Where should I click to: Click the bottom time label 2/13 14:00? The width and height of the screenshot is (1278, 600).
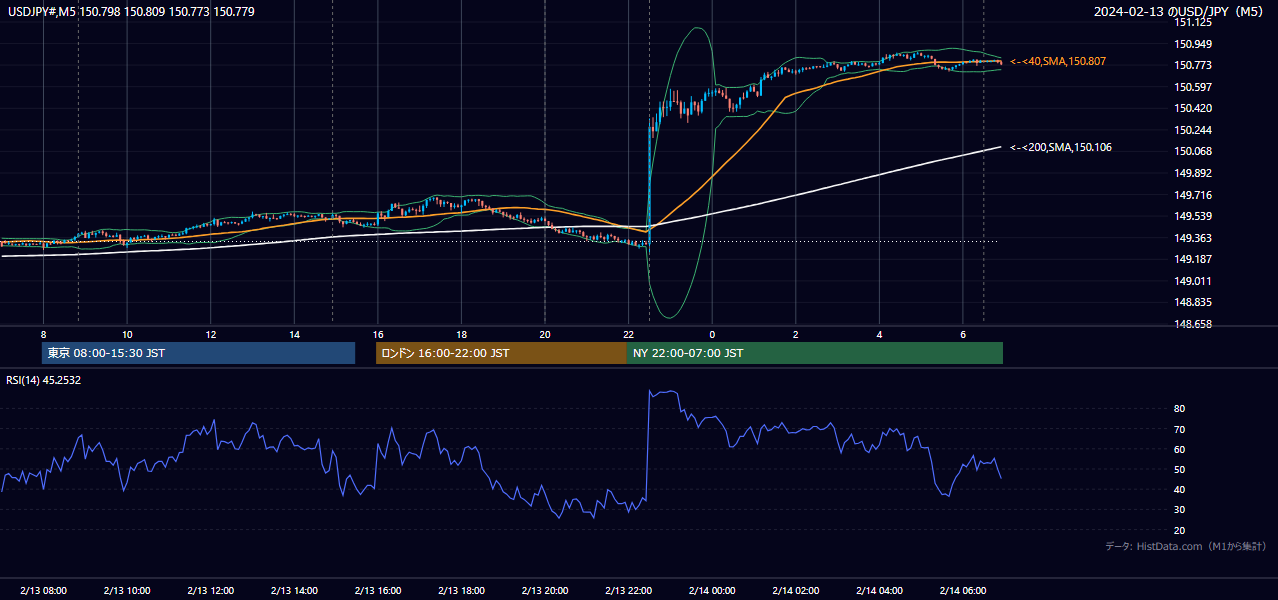[294, 591]
